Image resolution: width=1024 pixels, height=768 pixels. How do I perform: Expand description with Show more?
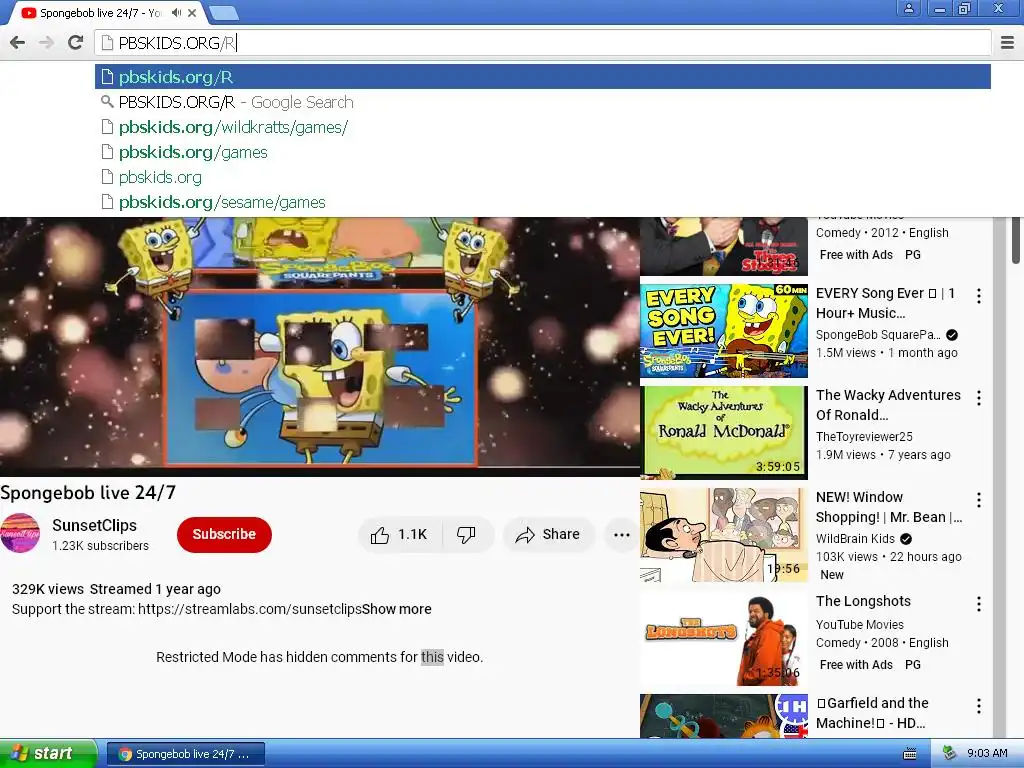[x=397, y=609]
